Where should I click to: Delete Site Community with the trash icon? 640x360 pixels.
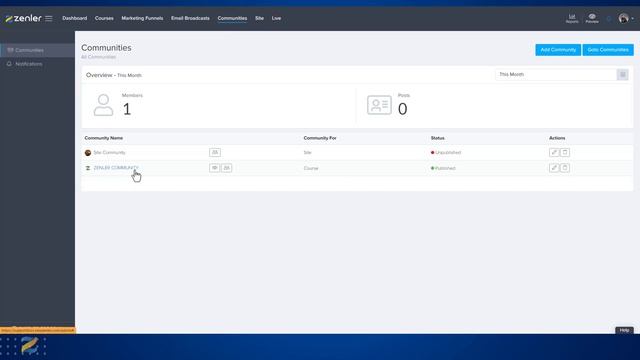point(565,152)
